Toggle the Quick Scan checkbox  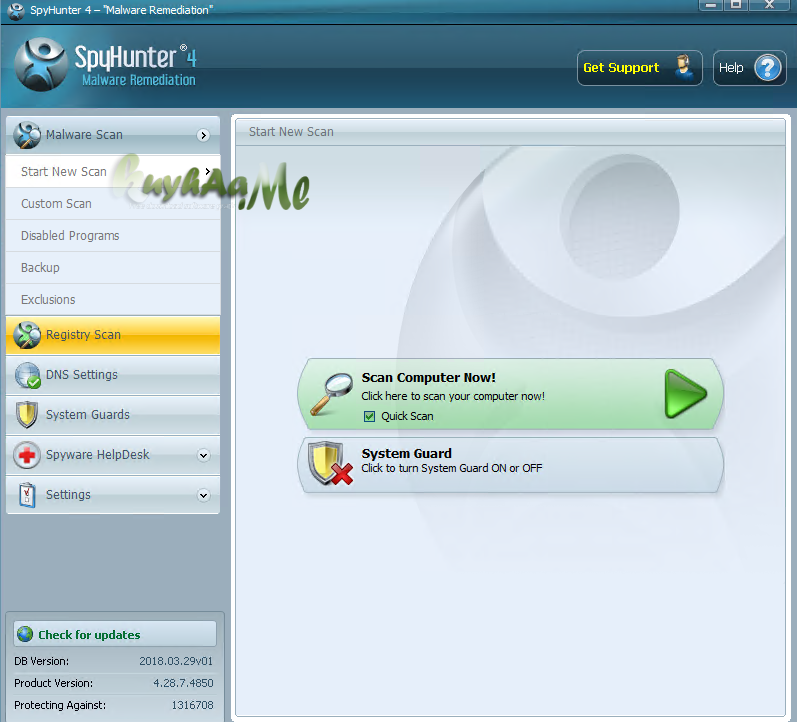370,416
